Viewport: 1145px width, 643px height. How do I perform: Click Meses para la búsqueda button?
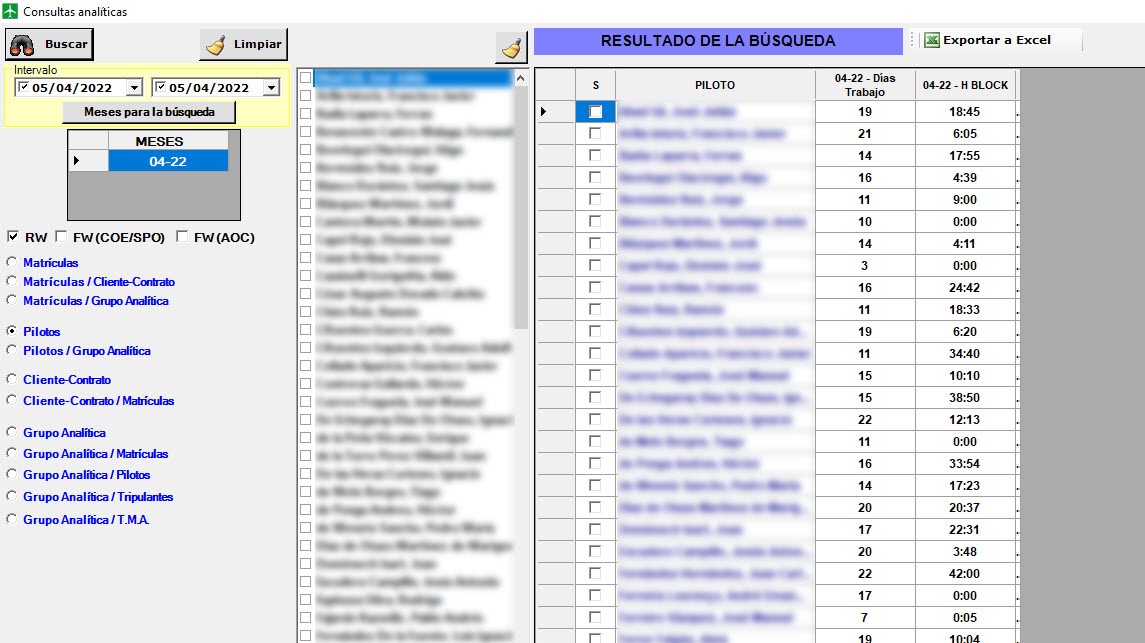click(x=149, y=112)
